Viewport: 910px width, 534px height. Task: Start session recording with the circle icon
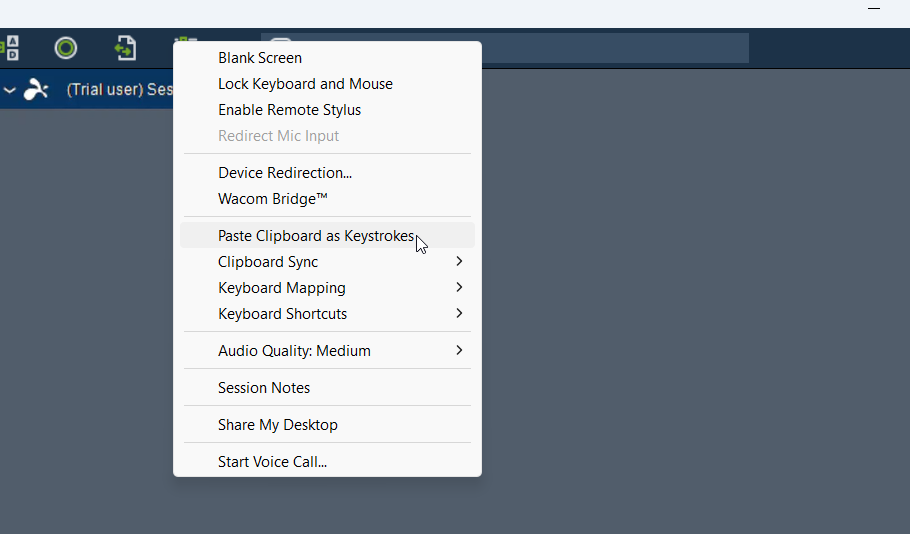tap(66, 48)
